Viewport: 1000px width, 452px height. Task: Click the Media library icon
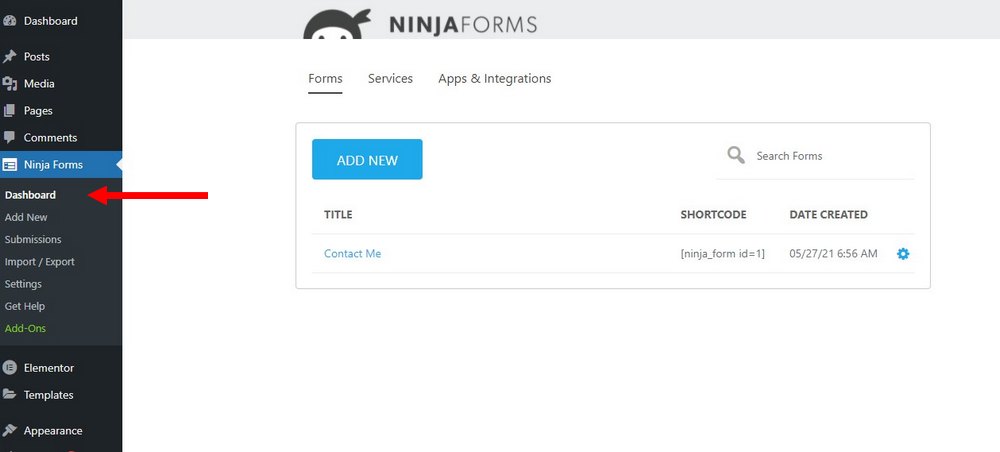(9, 84)
